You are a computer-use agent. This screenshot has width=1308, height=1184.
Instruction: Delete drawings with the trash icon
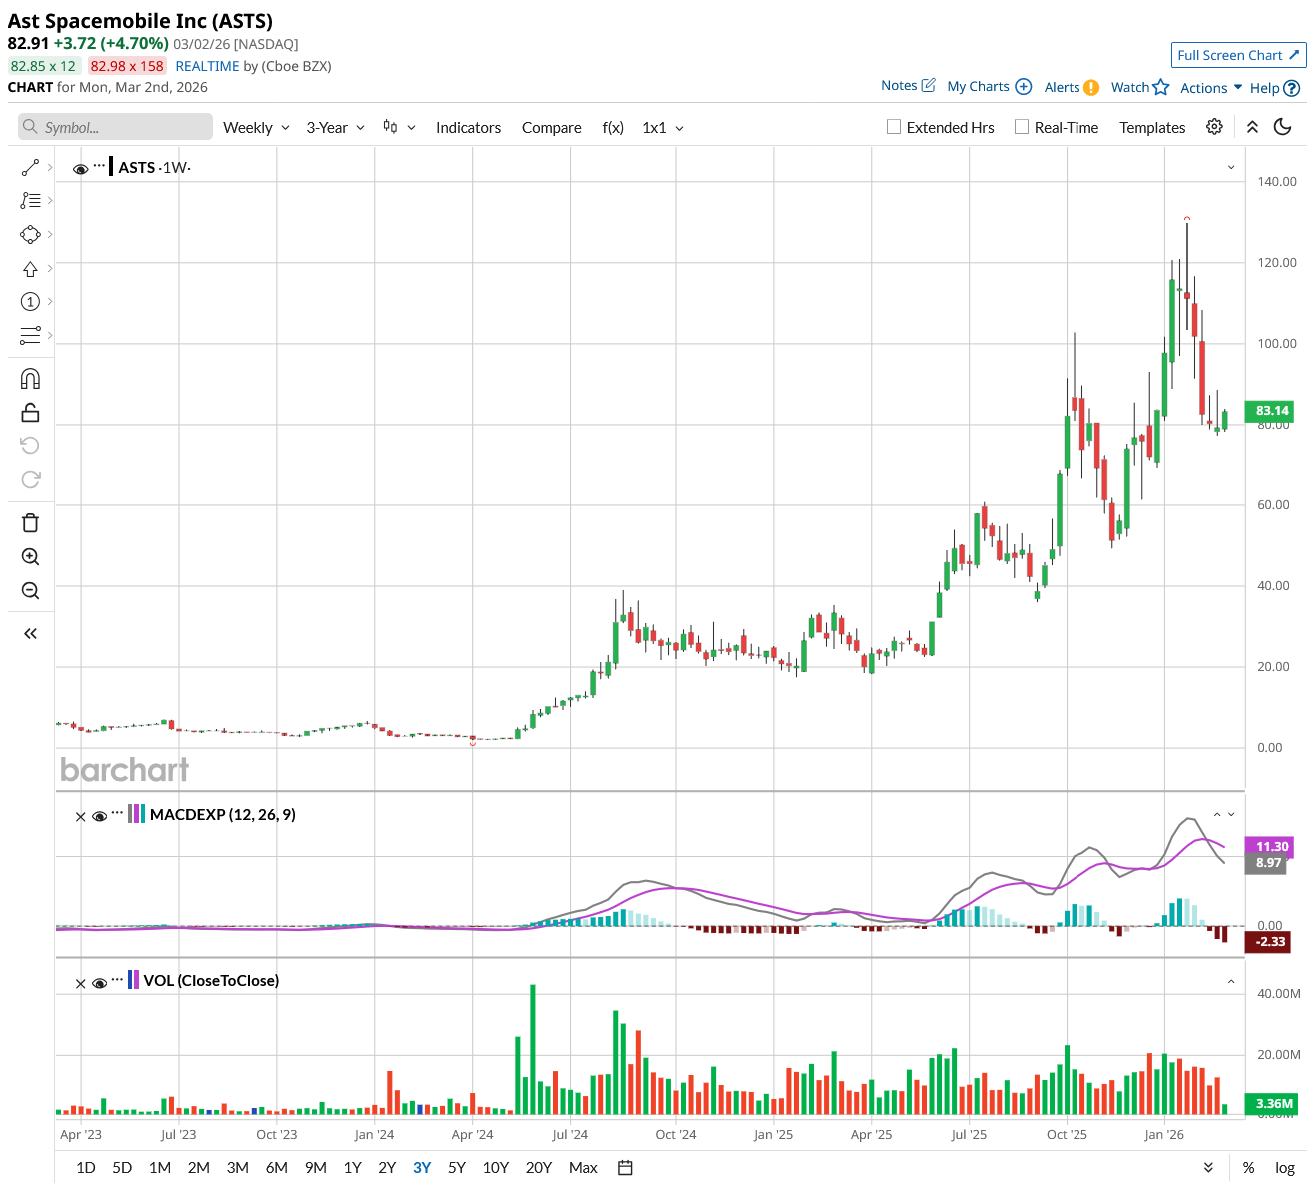pos(30,523)
